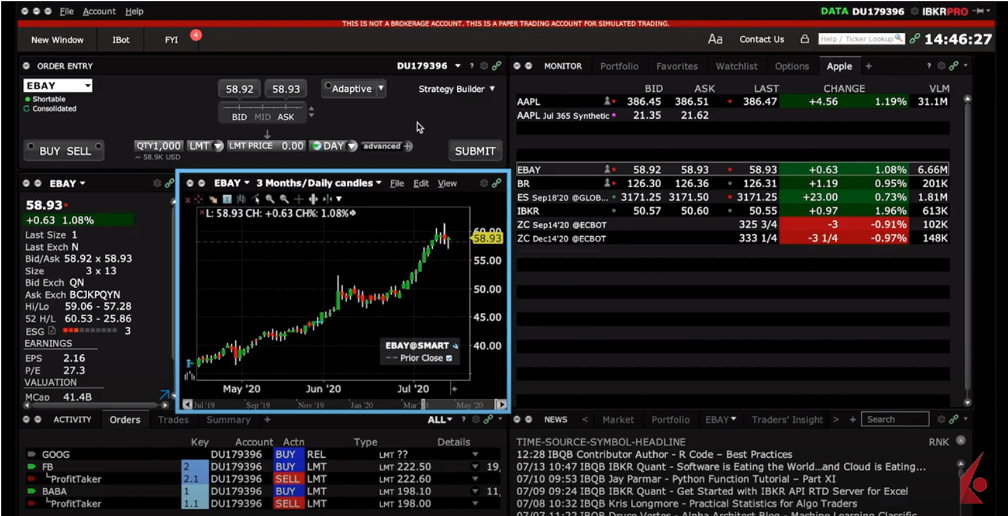The image size is (1008, 516).
Task: Click the chart zoom magnifier icon
Action: 270,199
